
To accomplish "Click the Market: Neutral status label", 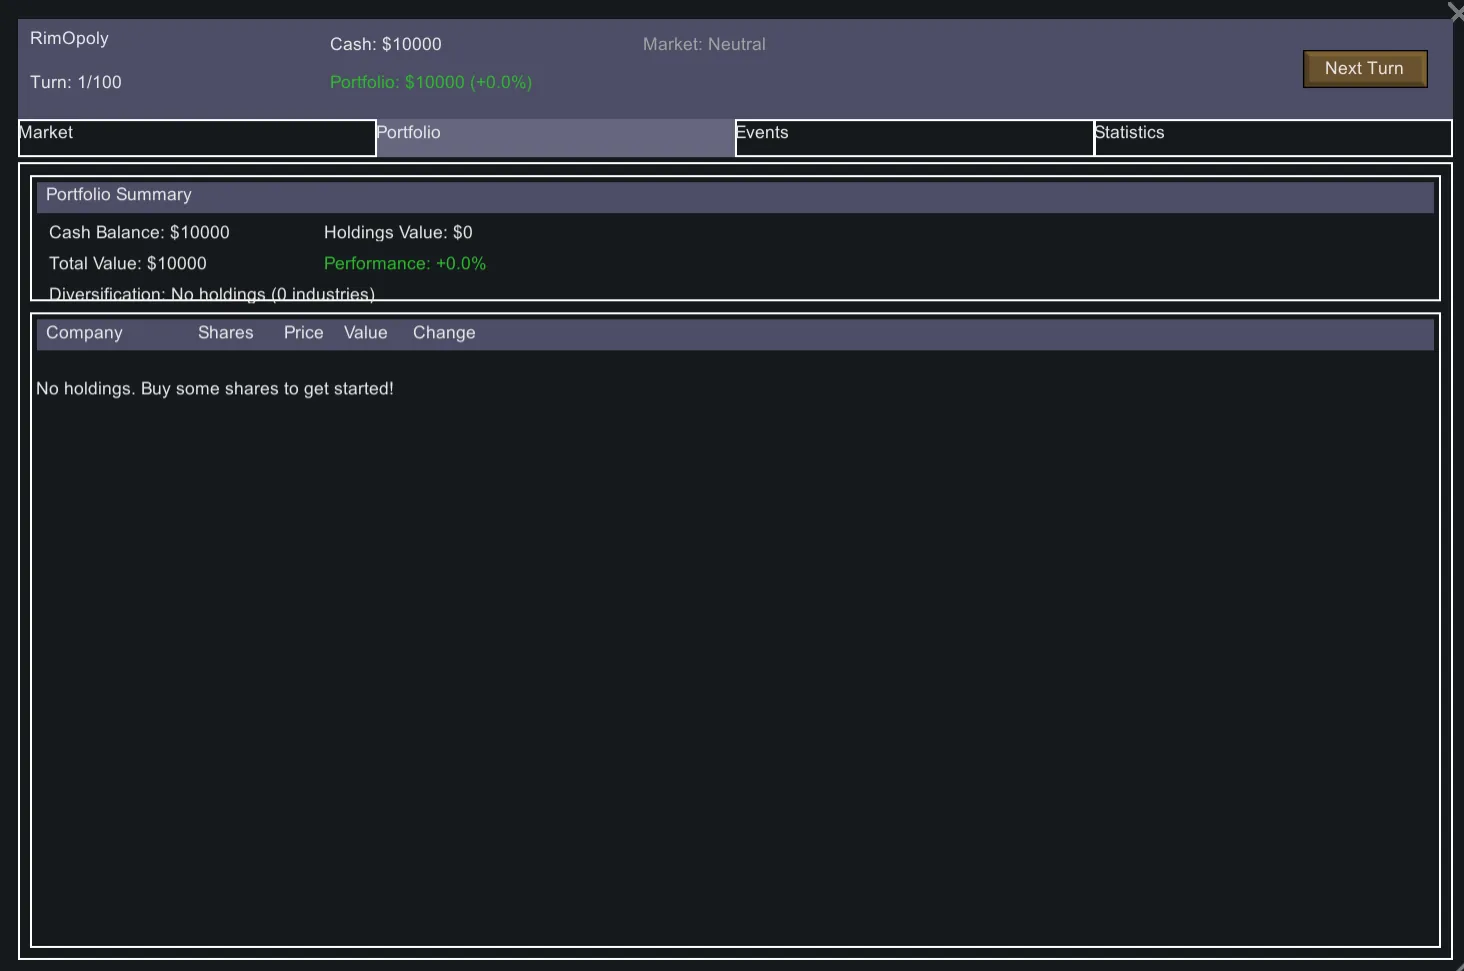I will pos(704,45).
